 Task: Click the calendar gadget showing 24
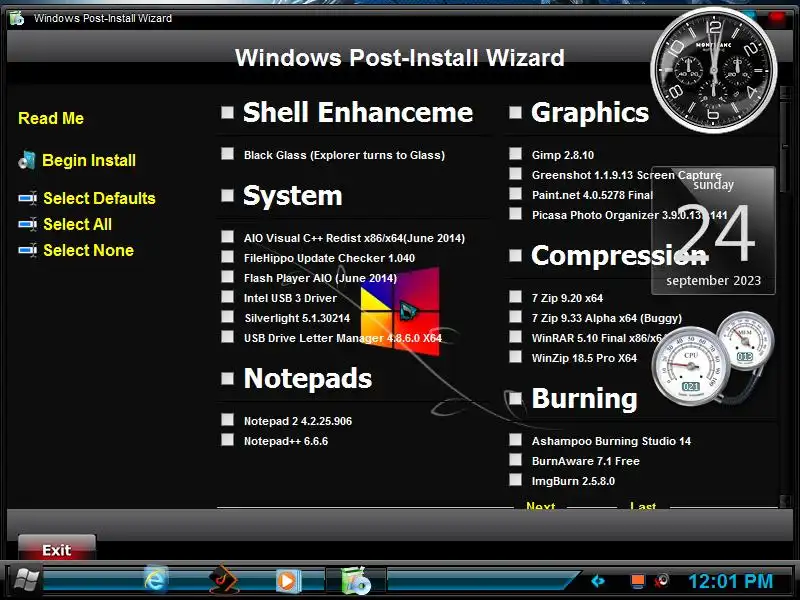(713, 231)
